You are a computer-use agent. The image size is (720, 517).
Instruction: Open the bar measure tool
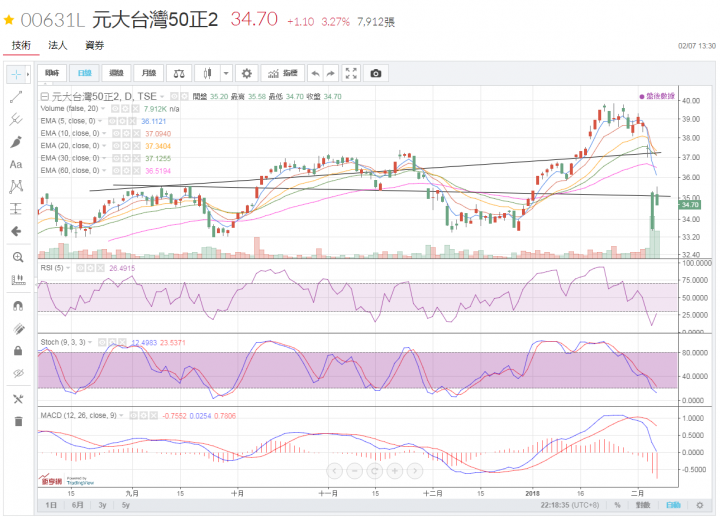18,280
